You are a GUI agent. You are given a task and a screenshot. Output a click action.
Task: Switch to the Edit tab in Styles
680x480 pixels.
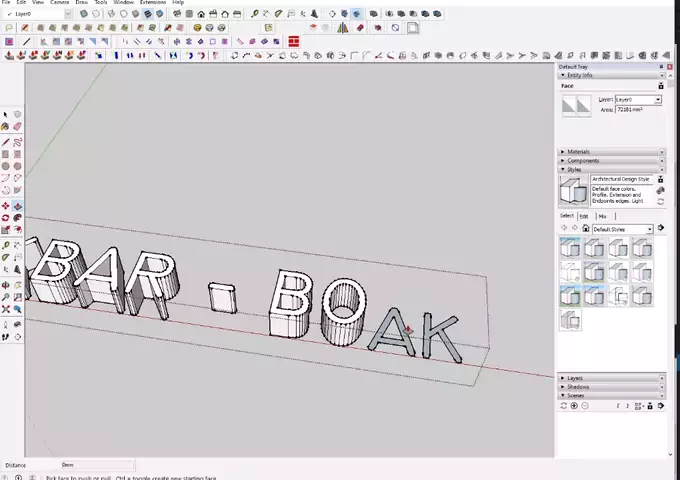tap(584, 216)
